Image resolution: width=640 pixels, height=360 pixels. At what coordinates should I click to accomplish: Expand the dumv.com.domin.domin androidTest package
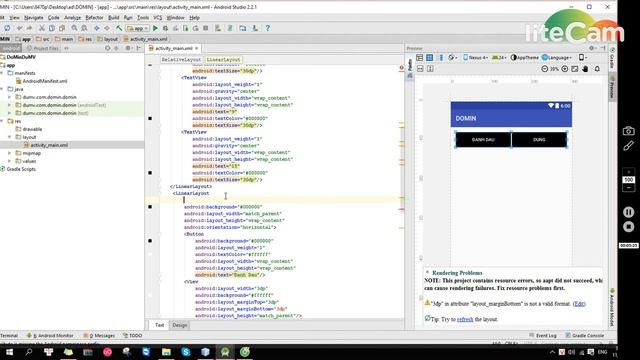click(x=9, y=105)
